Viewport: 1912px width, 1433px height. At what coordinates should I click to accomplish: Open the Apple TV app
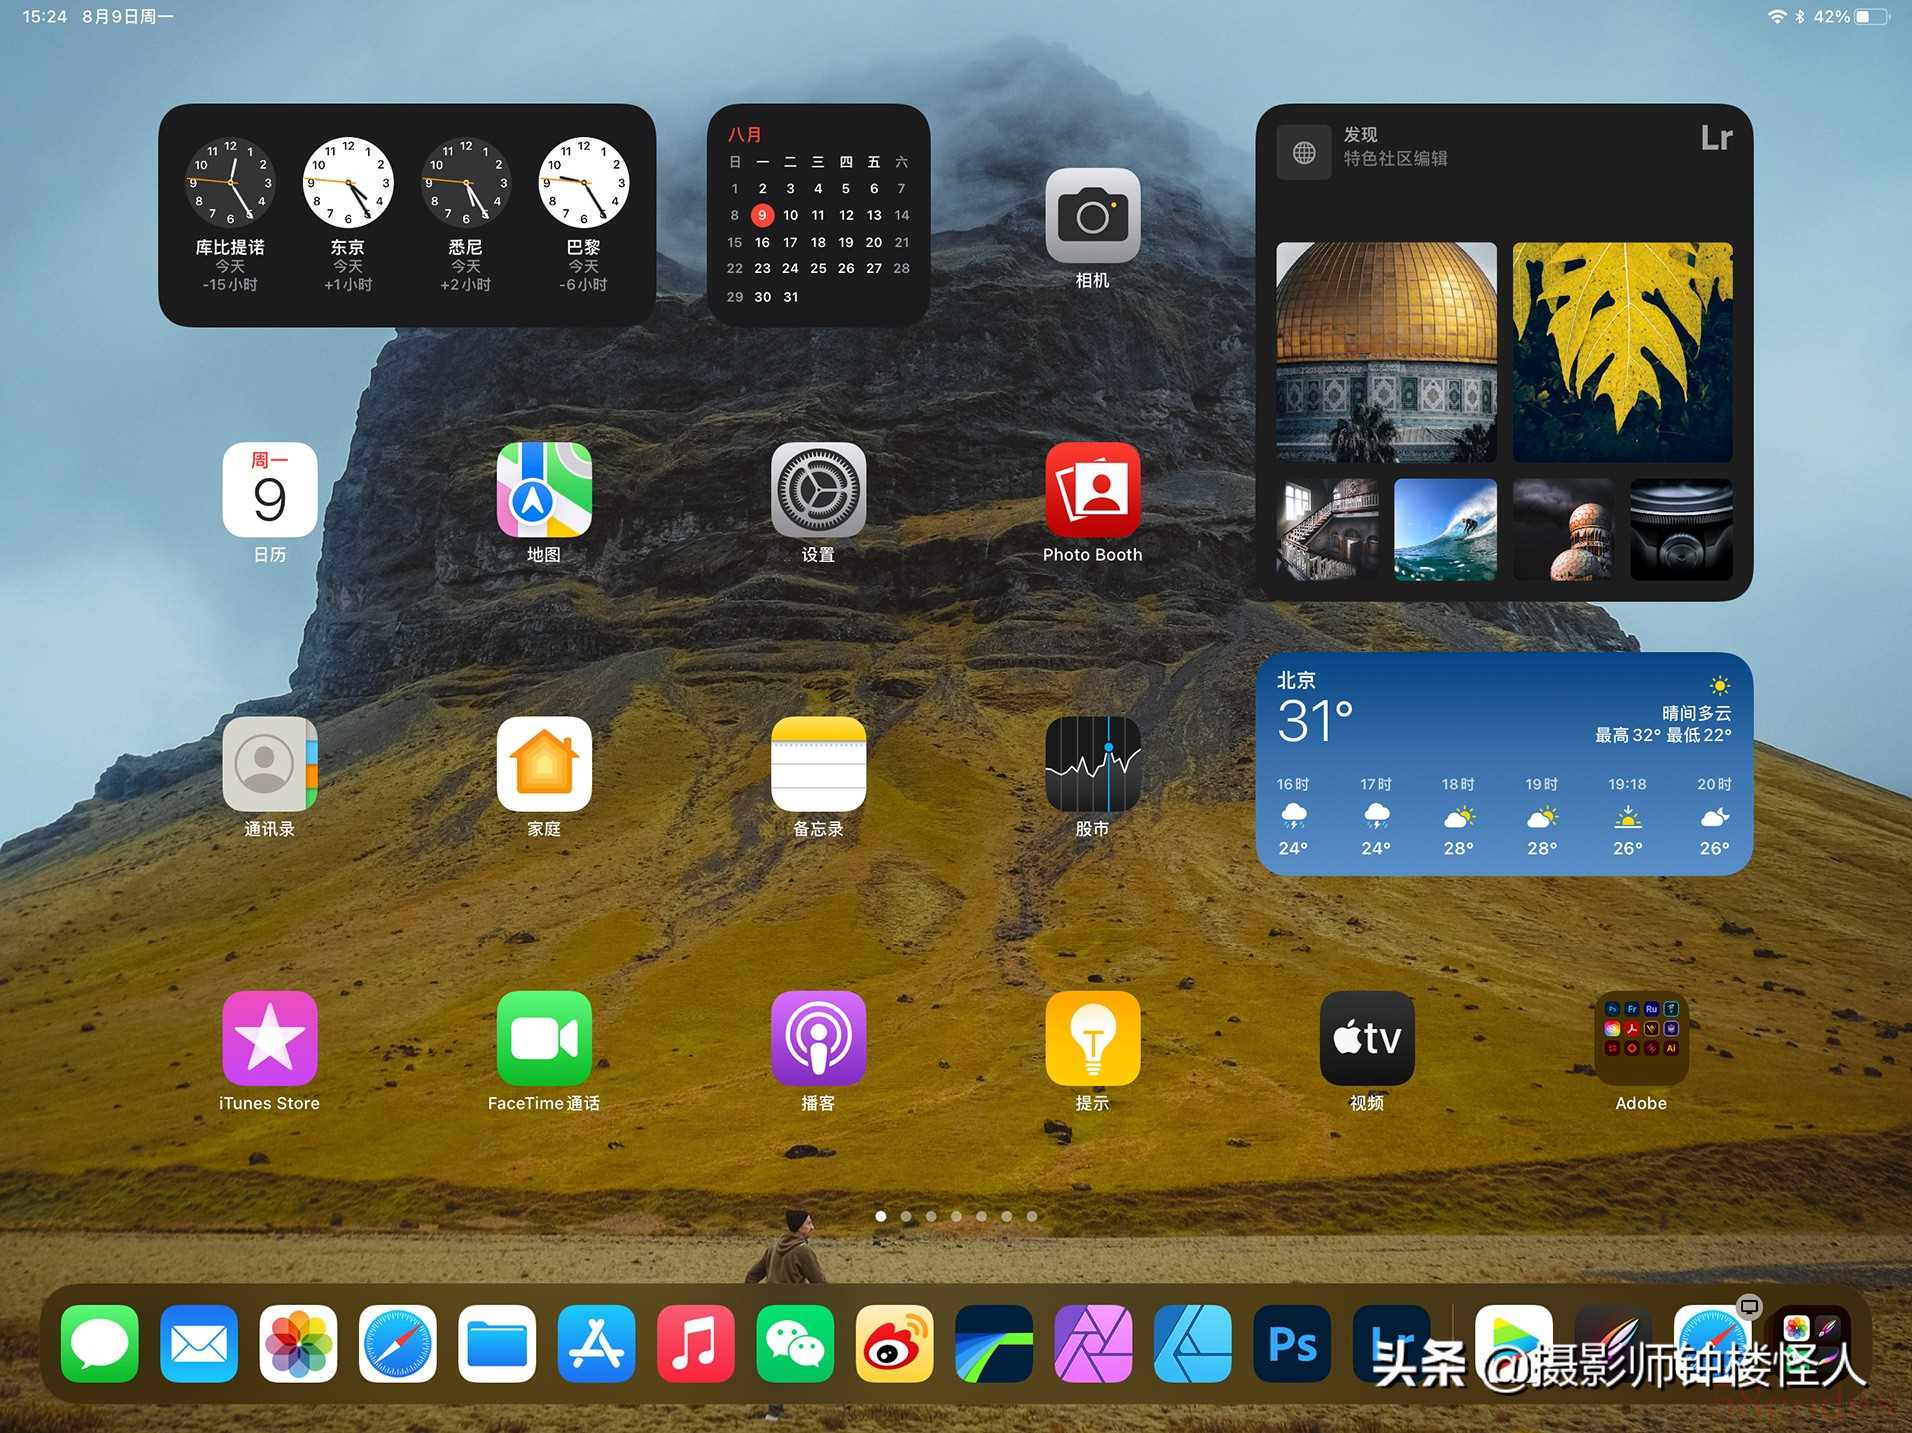point(1366,1038)
